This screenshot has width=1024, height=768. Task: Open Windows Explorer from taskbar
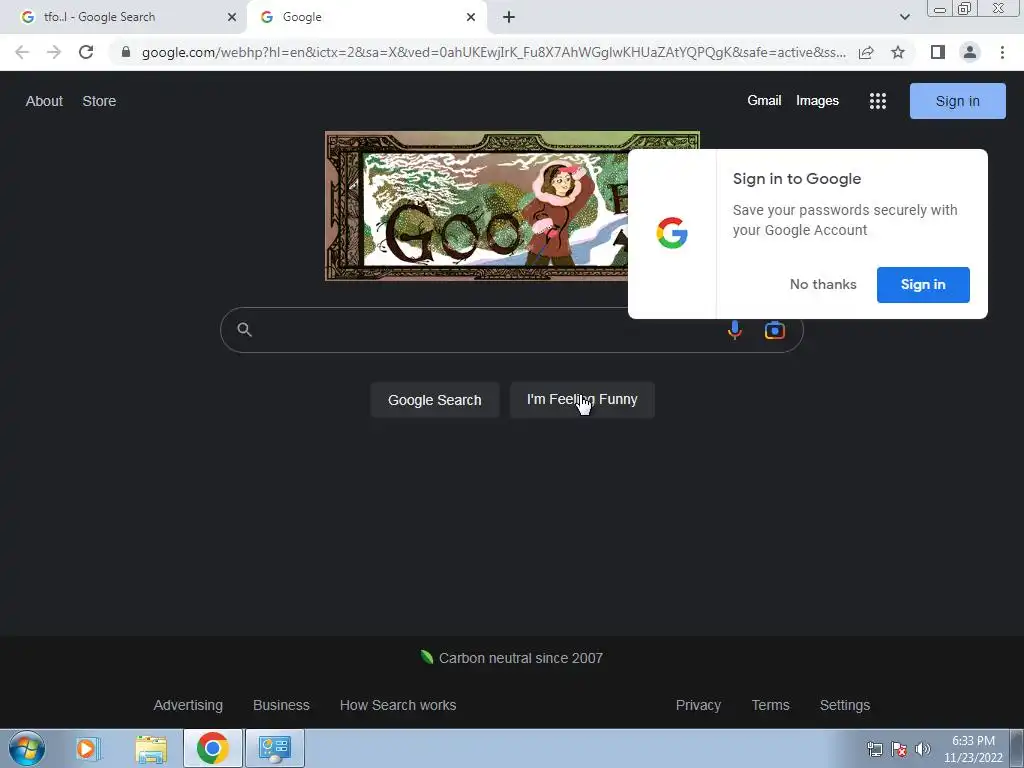pos(151,748)
